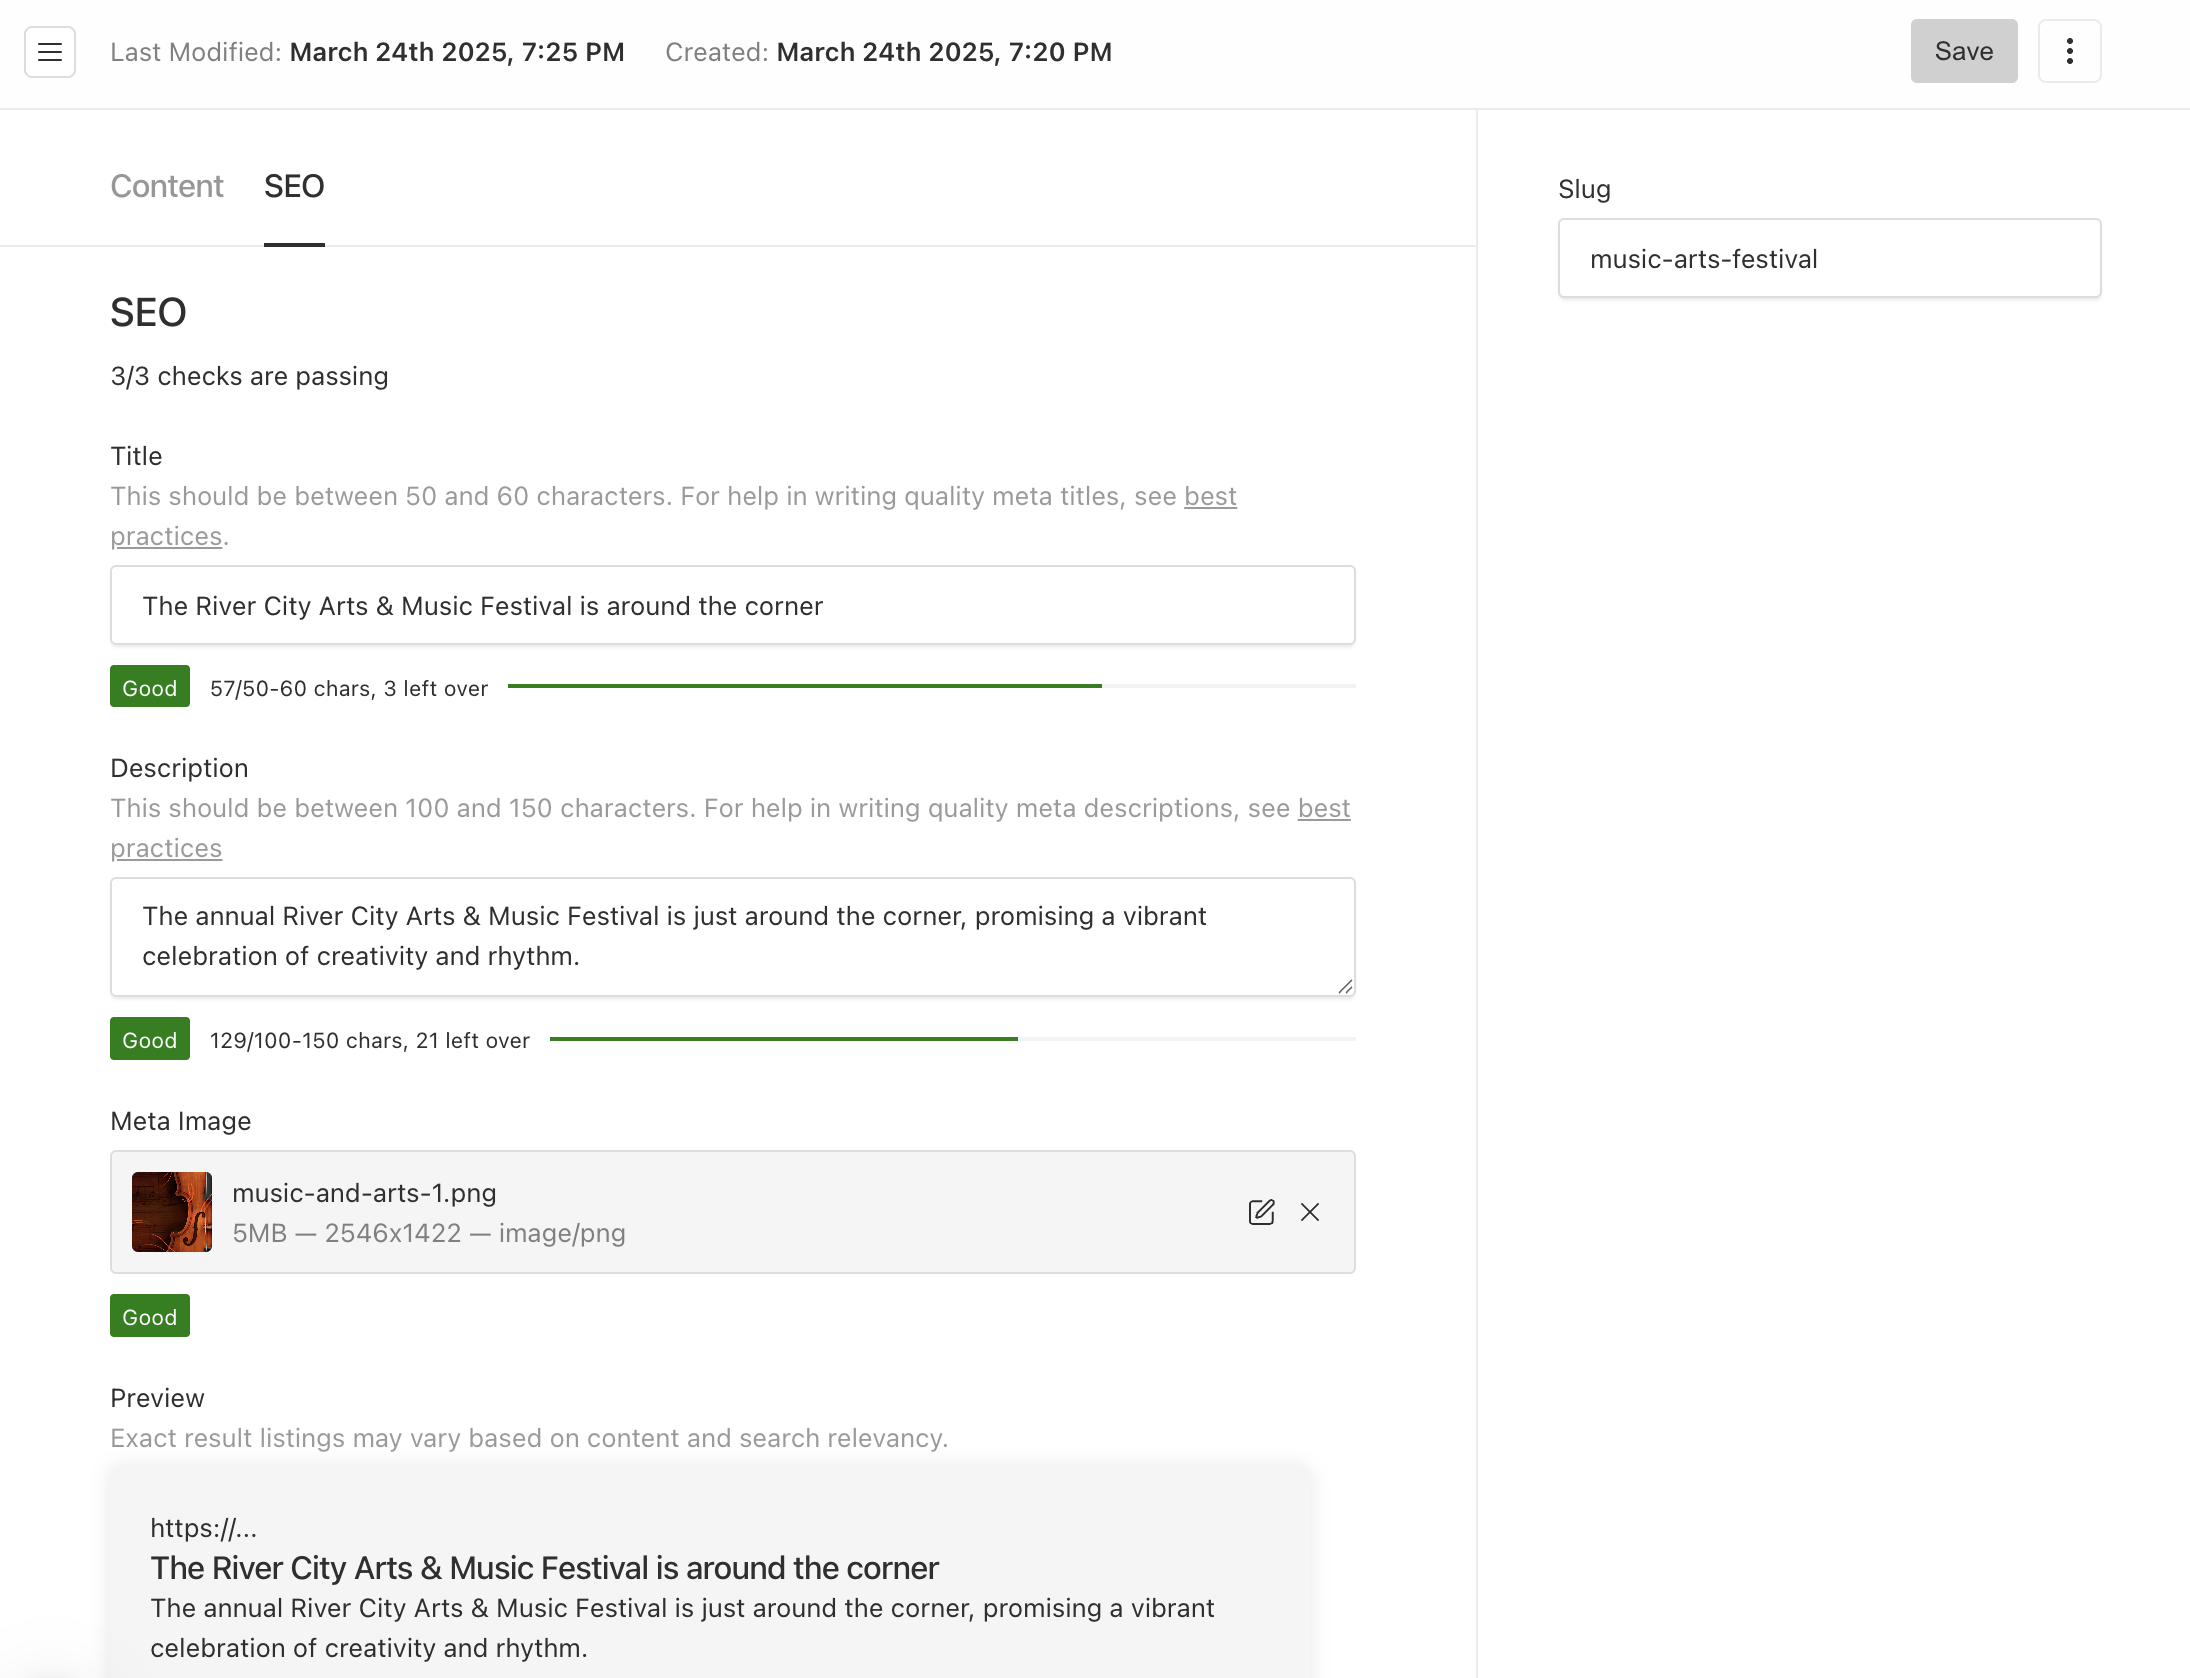Click the Good badge under Title
The height and width of the screenshot is (1678, 2190).
pos(150,688)
